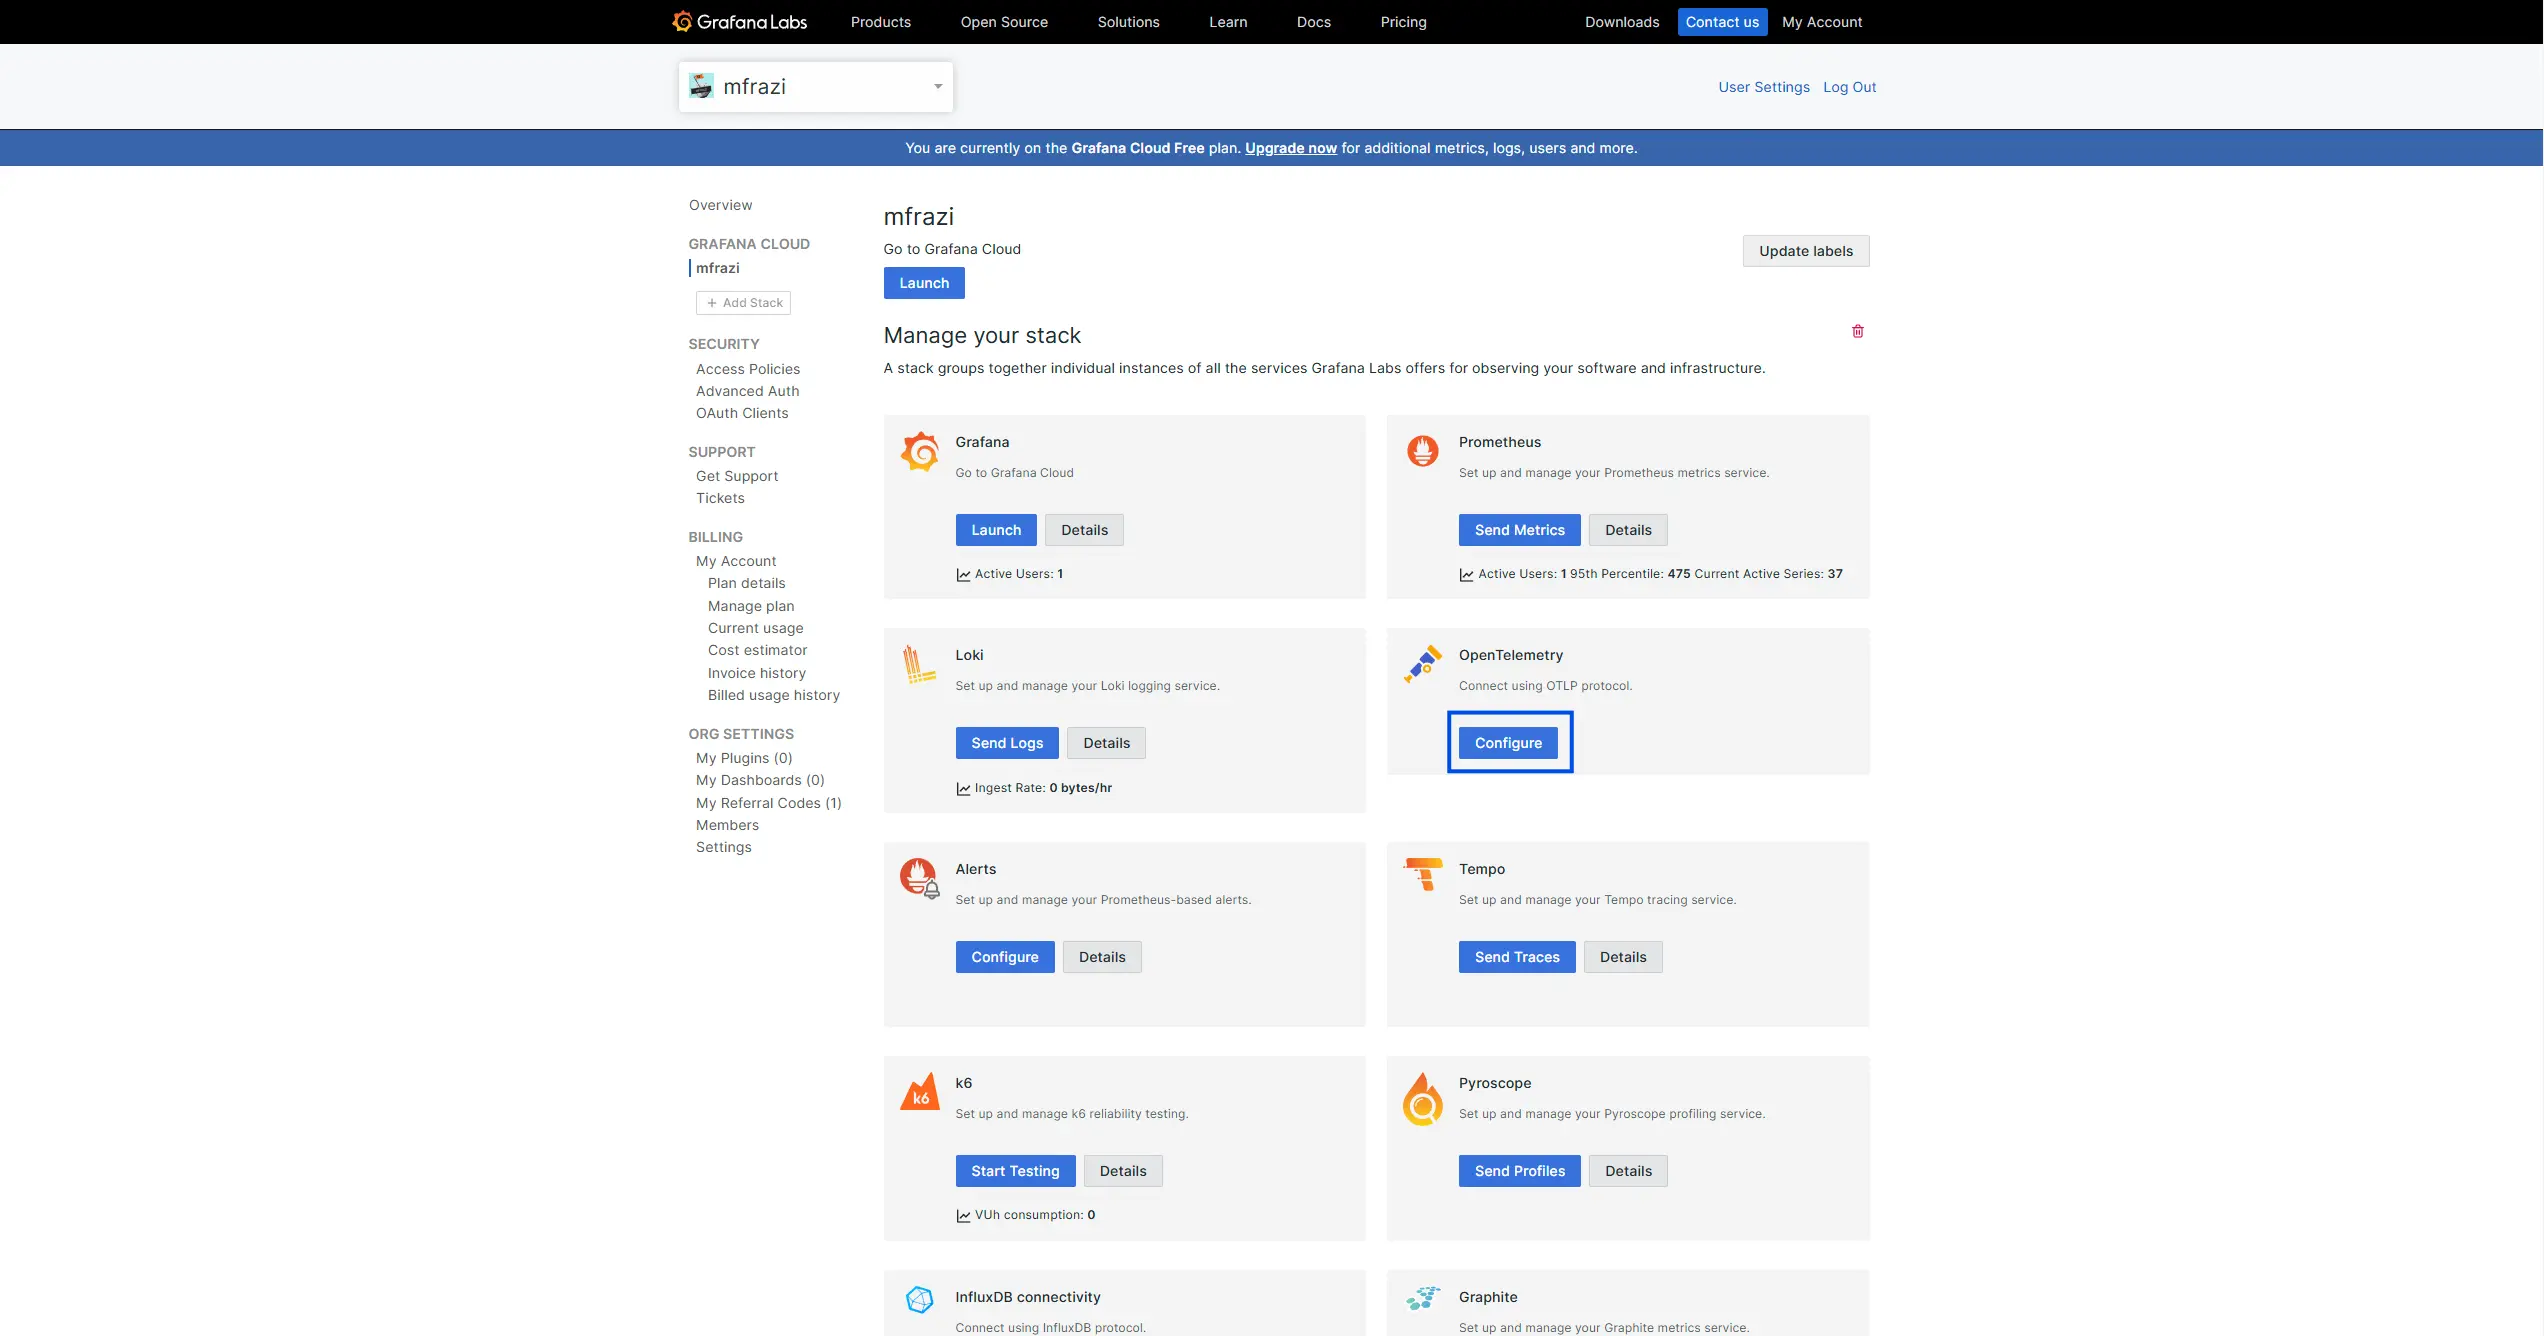Click the Upgrade now link
Screen dimensions: 2544x1336
tap(1290, 148)
